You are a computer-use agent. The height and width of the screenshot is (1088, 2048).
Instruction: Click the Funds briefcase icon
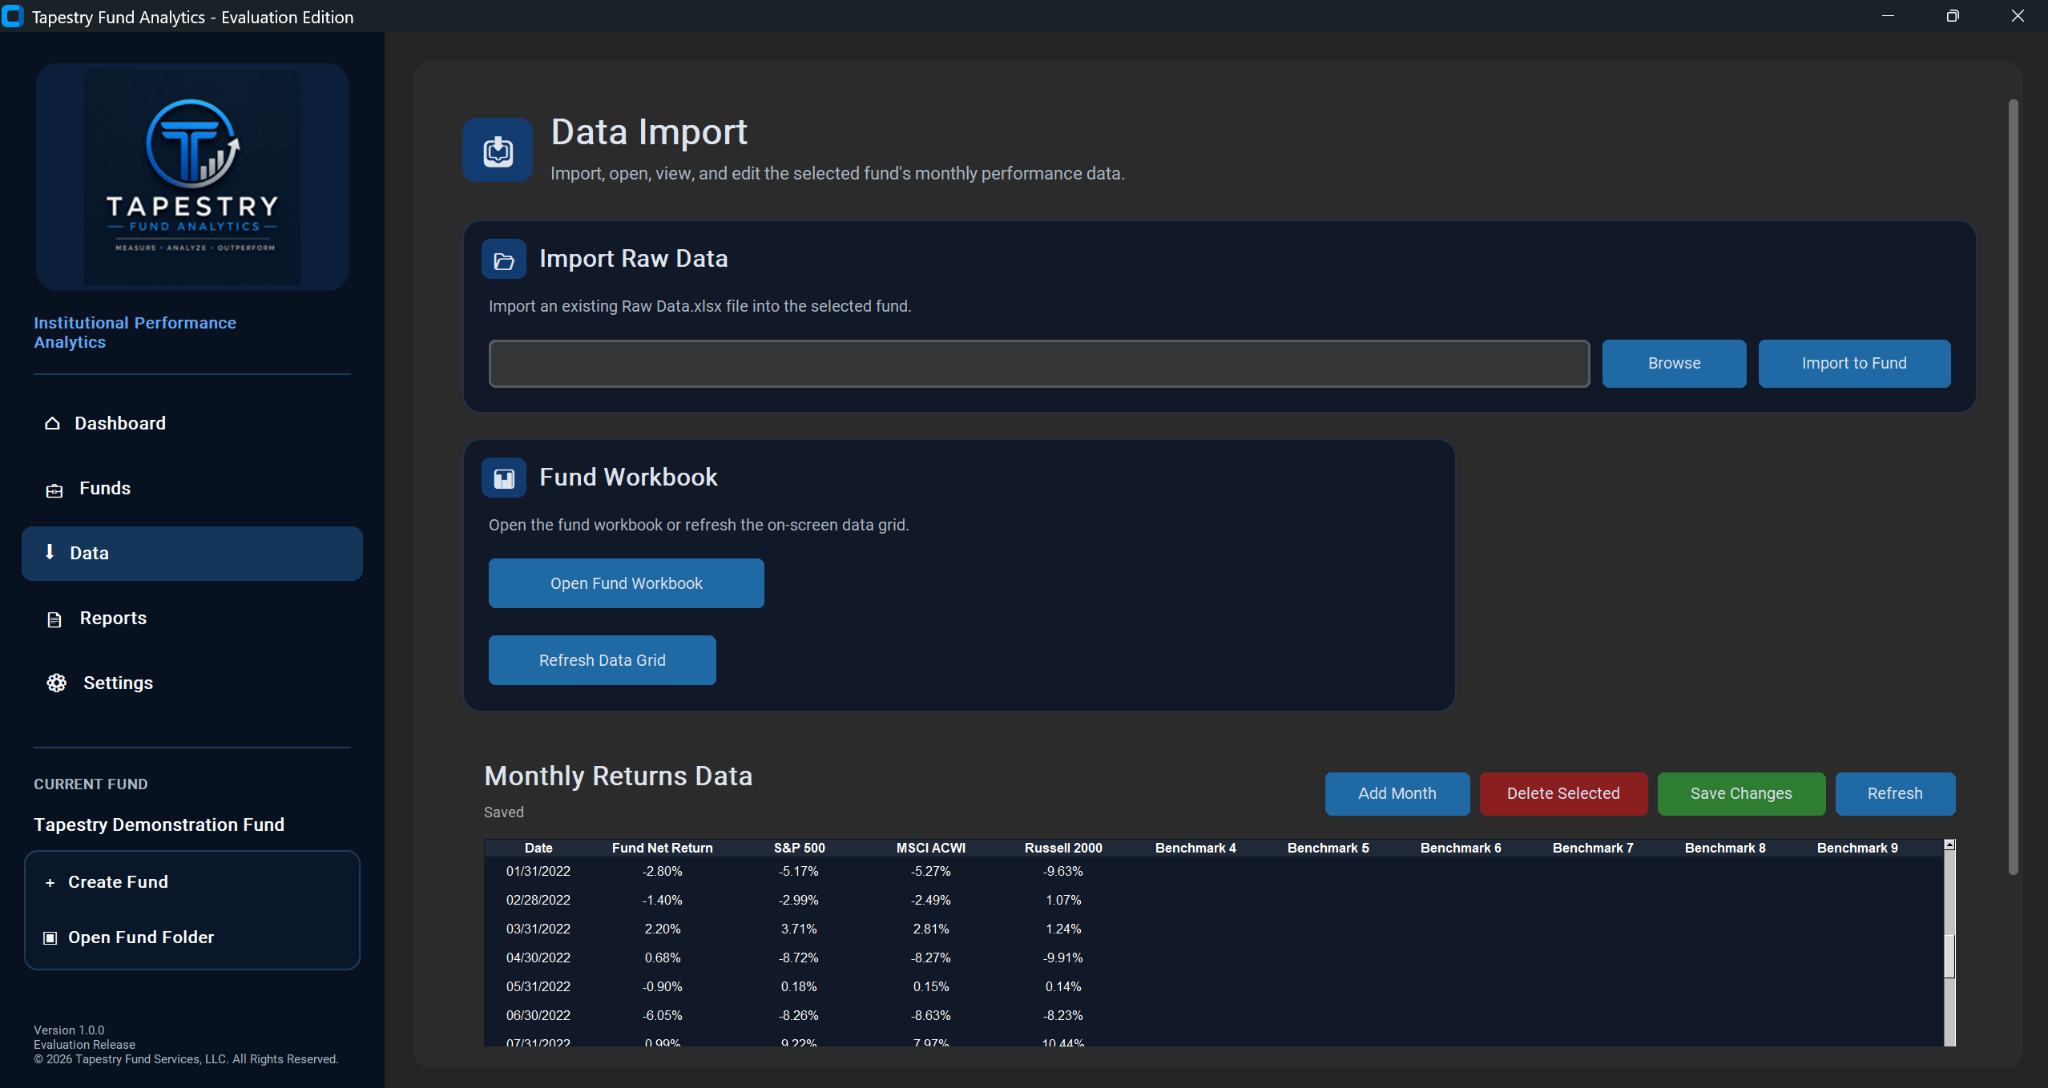[54, 490]
